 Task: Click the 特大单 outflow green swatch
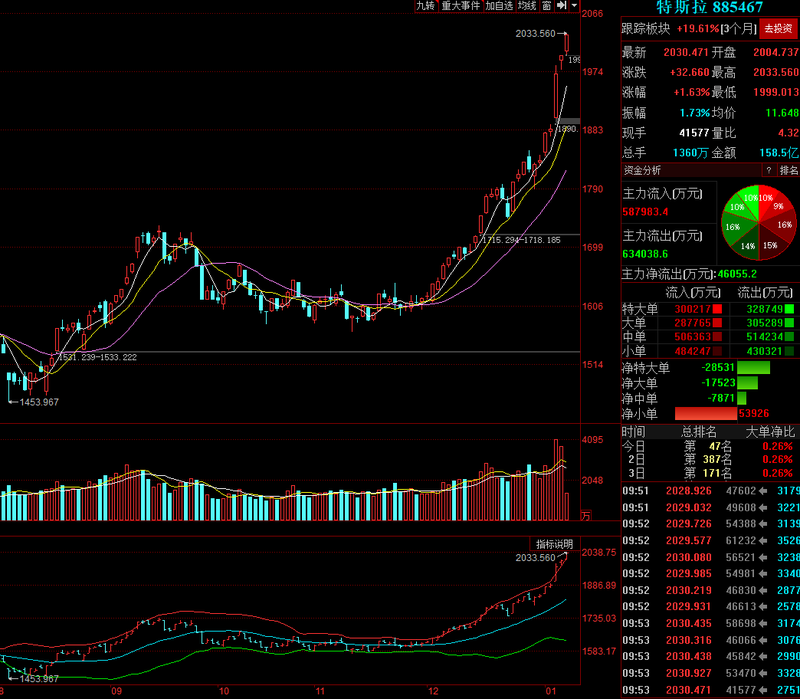tap(789, 309)
